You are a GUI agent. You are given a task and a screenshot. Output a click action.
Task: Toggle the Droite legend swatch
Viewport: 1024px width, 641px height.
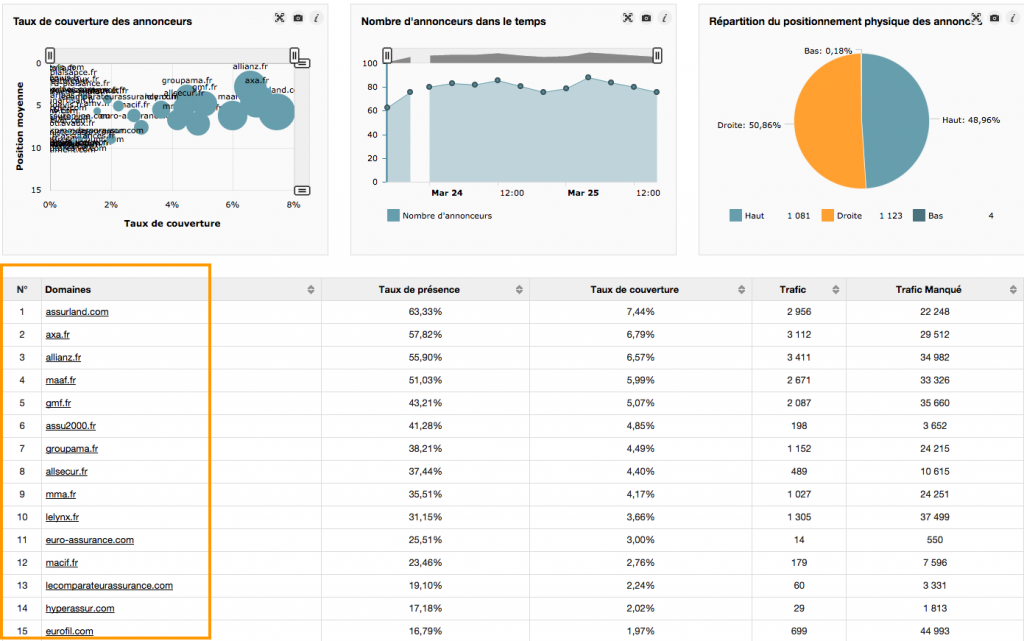tap(827, 215)
